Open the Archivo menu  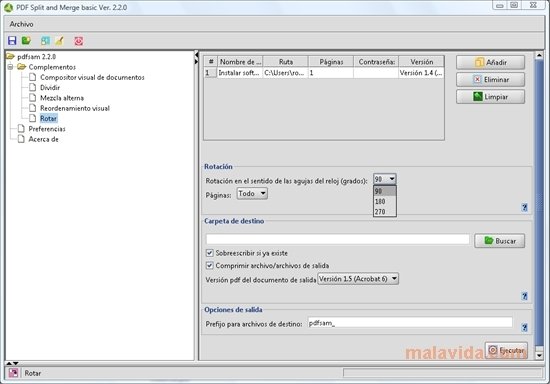coord(21,24)
